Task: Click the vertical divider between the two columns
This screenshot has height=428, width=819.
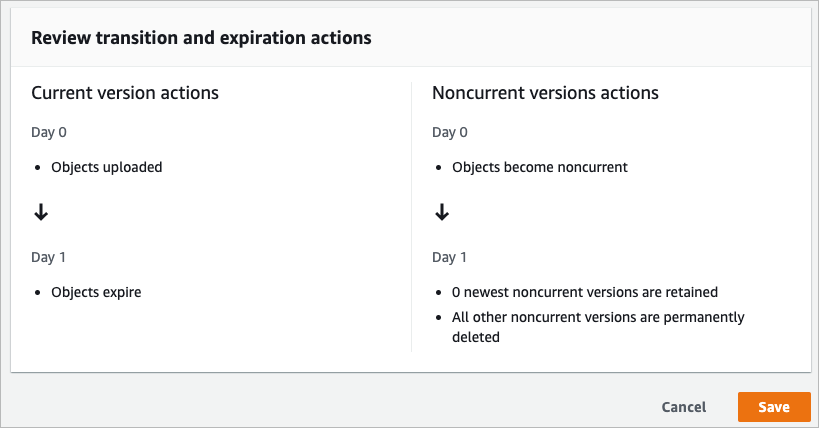Action: [411, 215]
